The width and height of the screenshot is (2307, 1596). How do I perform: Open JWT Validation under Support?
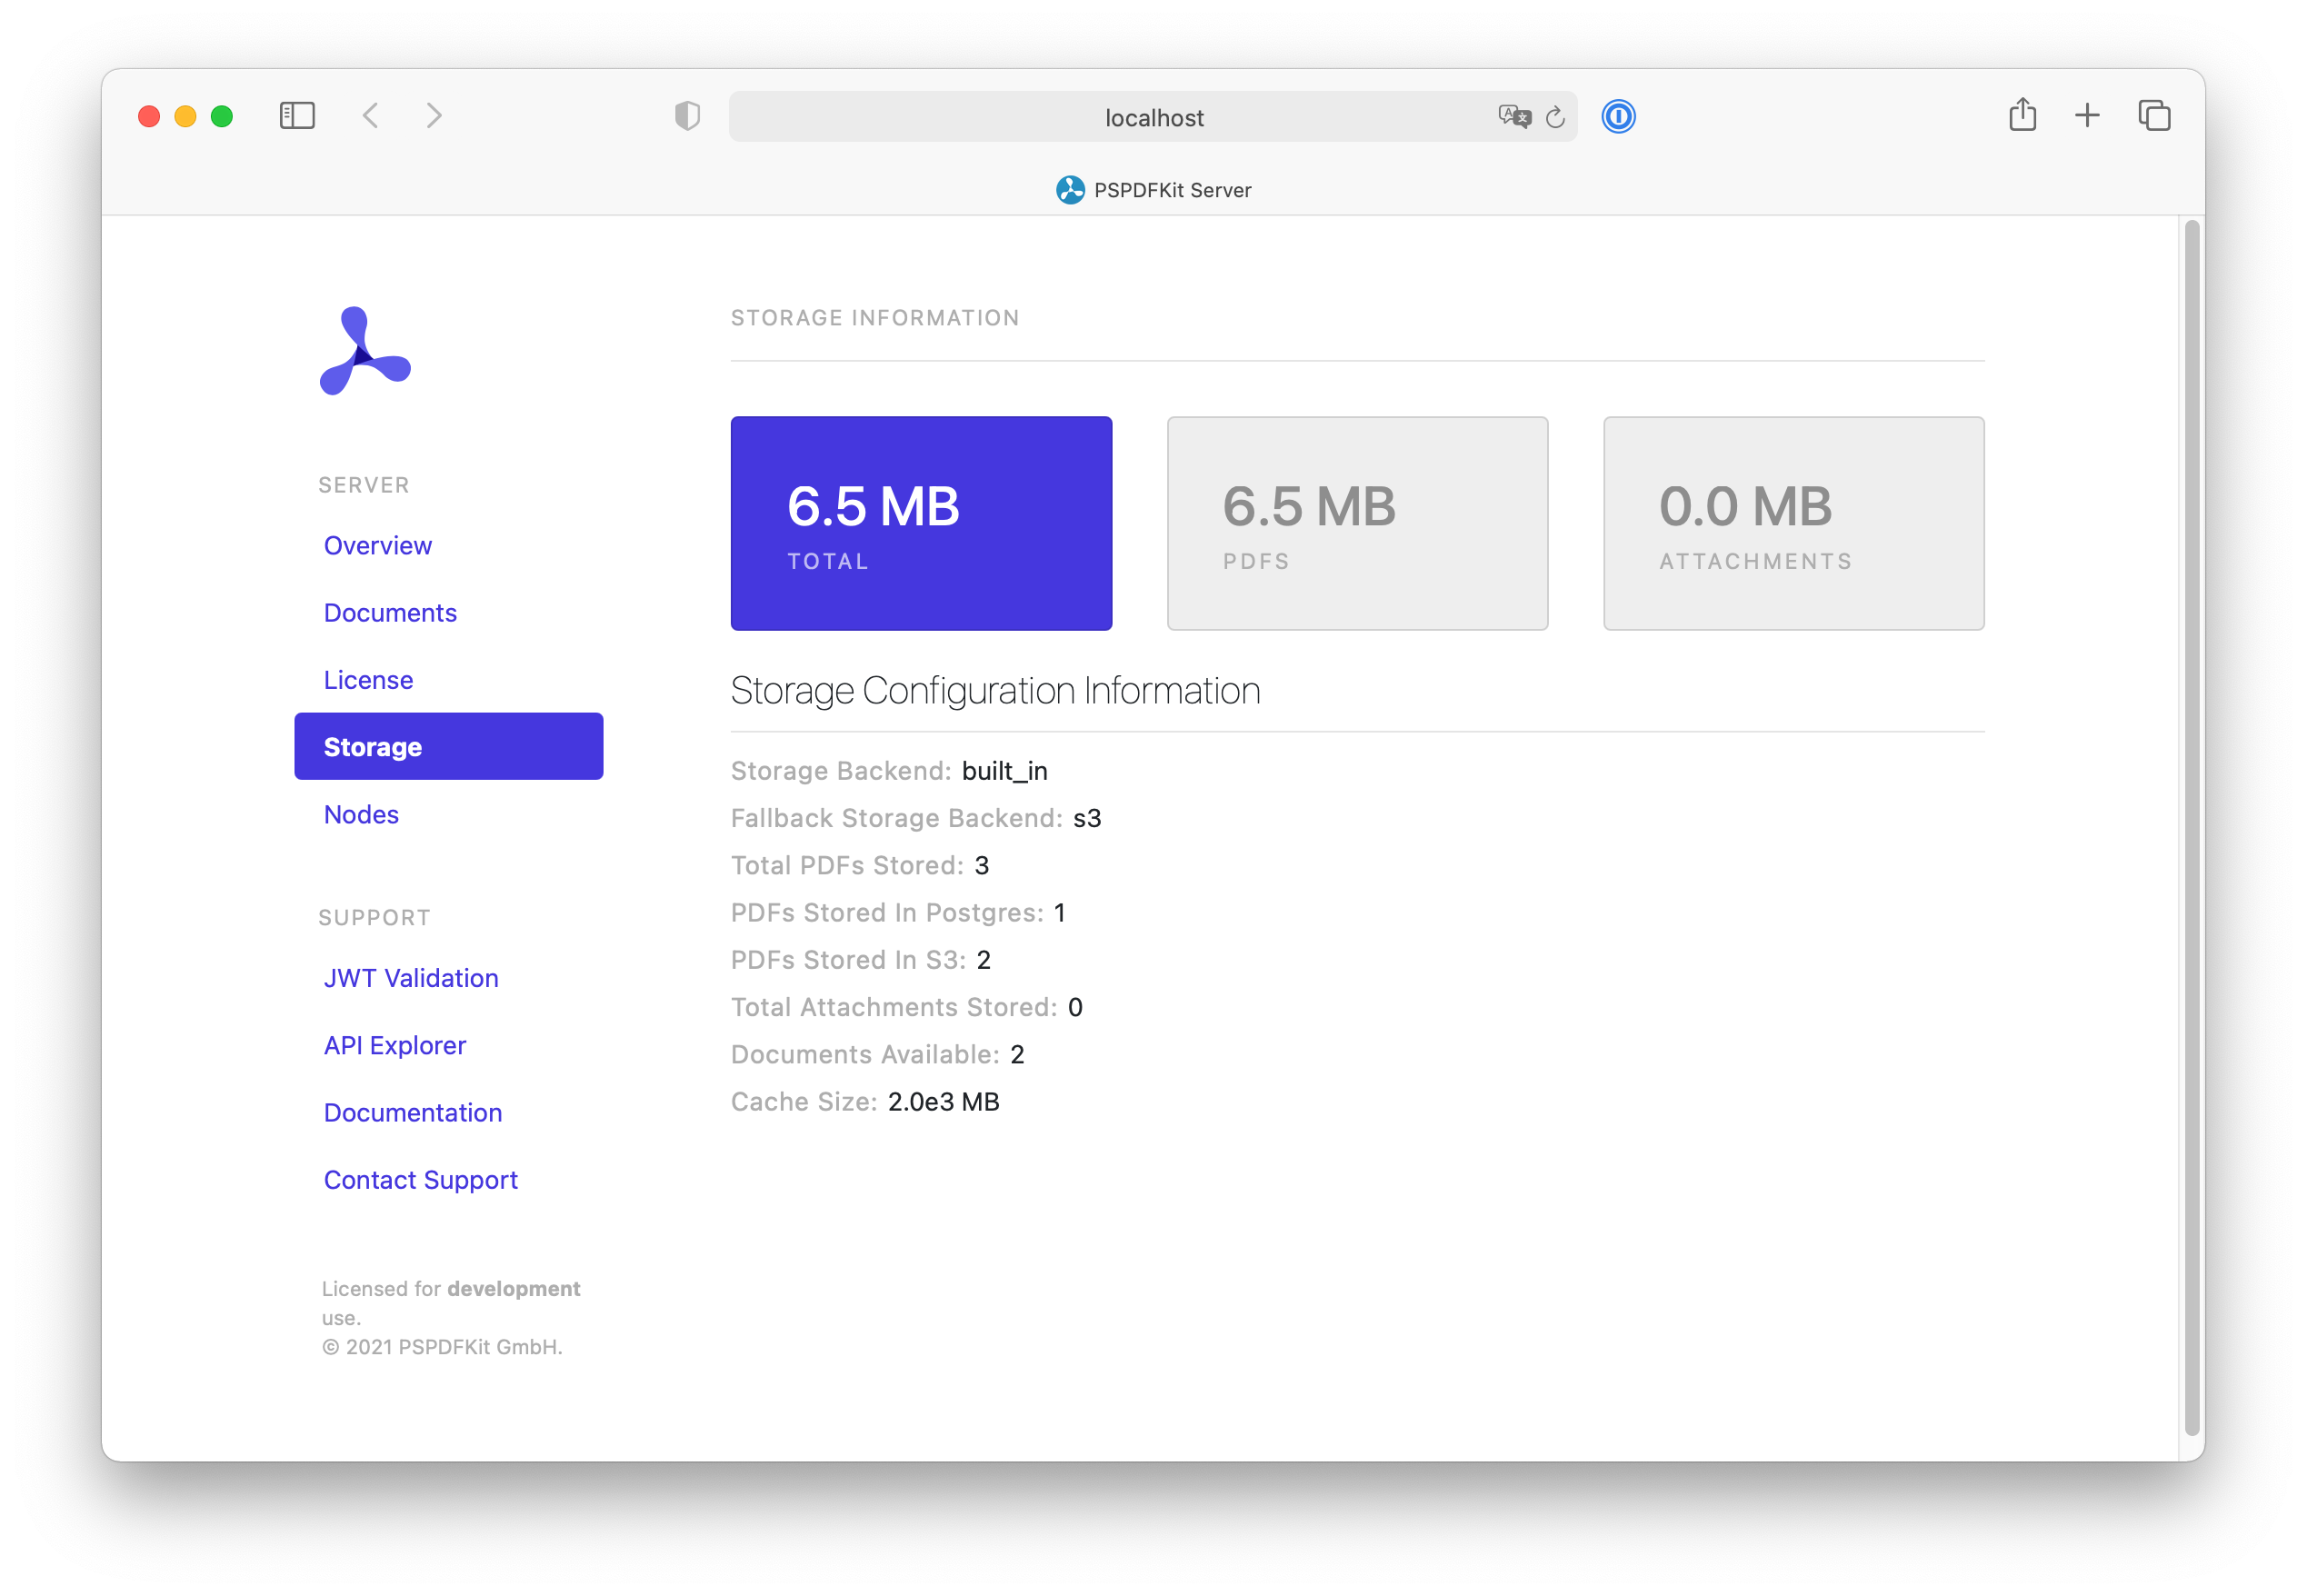tap(411, 977)
